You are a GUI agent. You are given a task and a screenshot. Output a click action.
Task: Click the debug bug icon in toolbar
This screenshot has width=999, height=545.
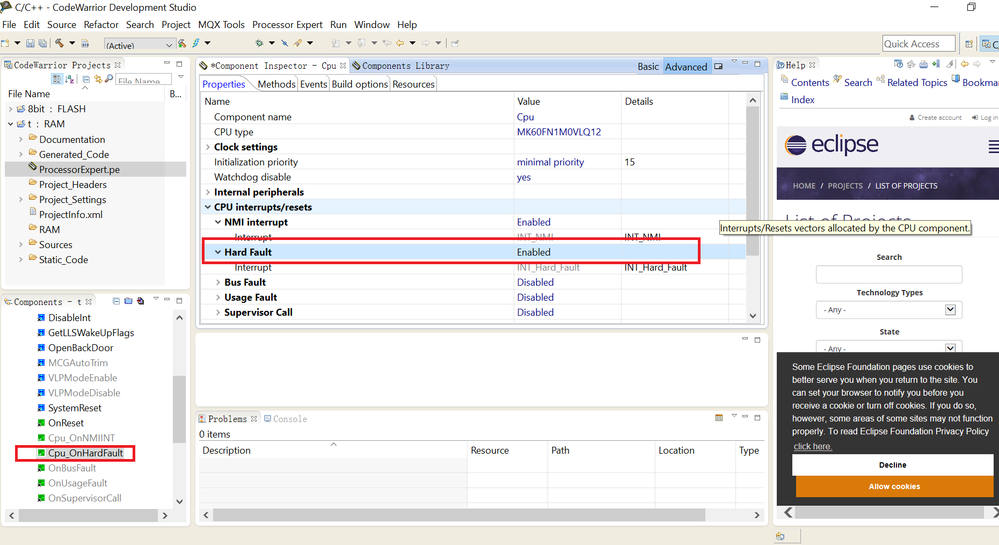coord(258,43)
